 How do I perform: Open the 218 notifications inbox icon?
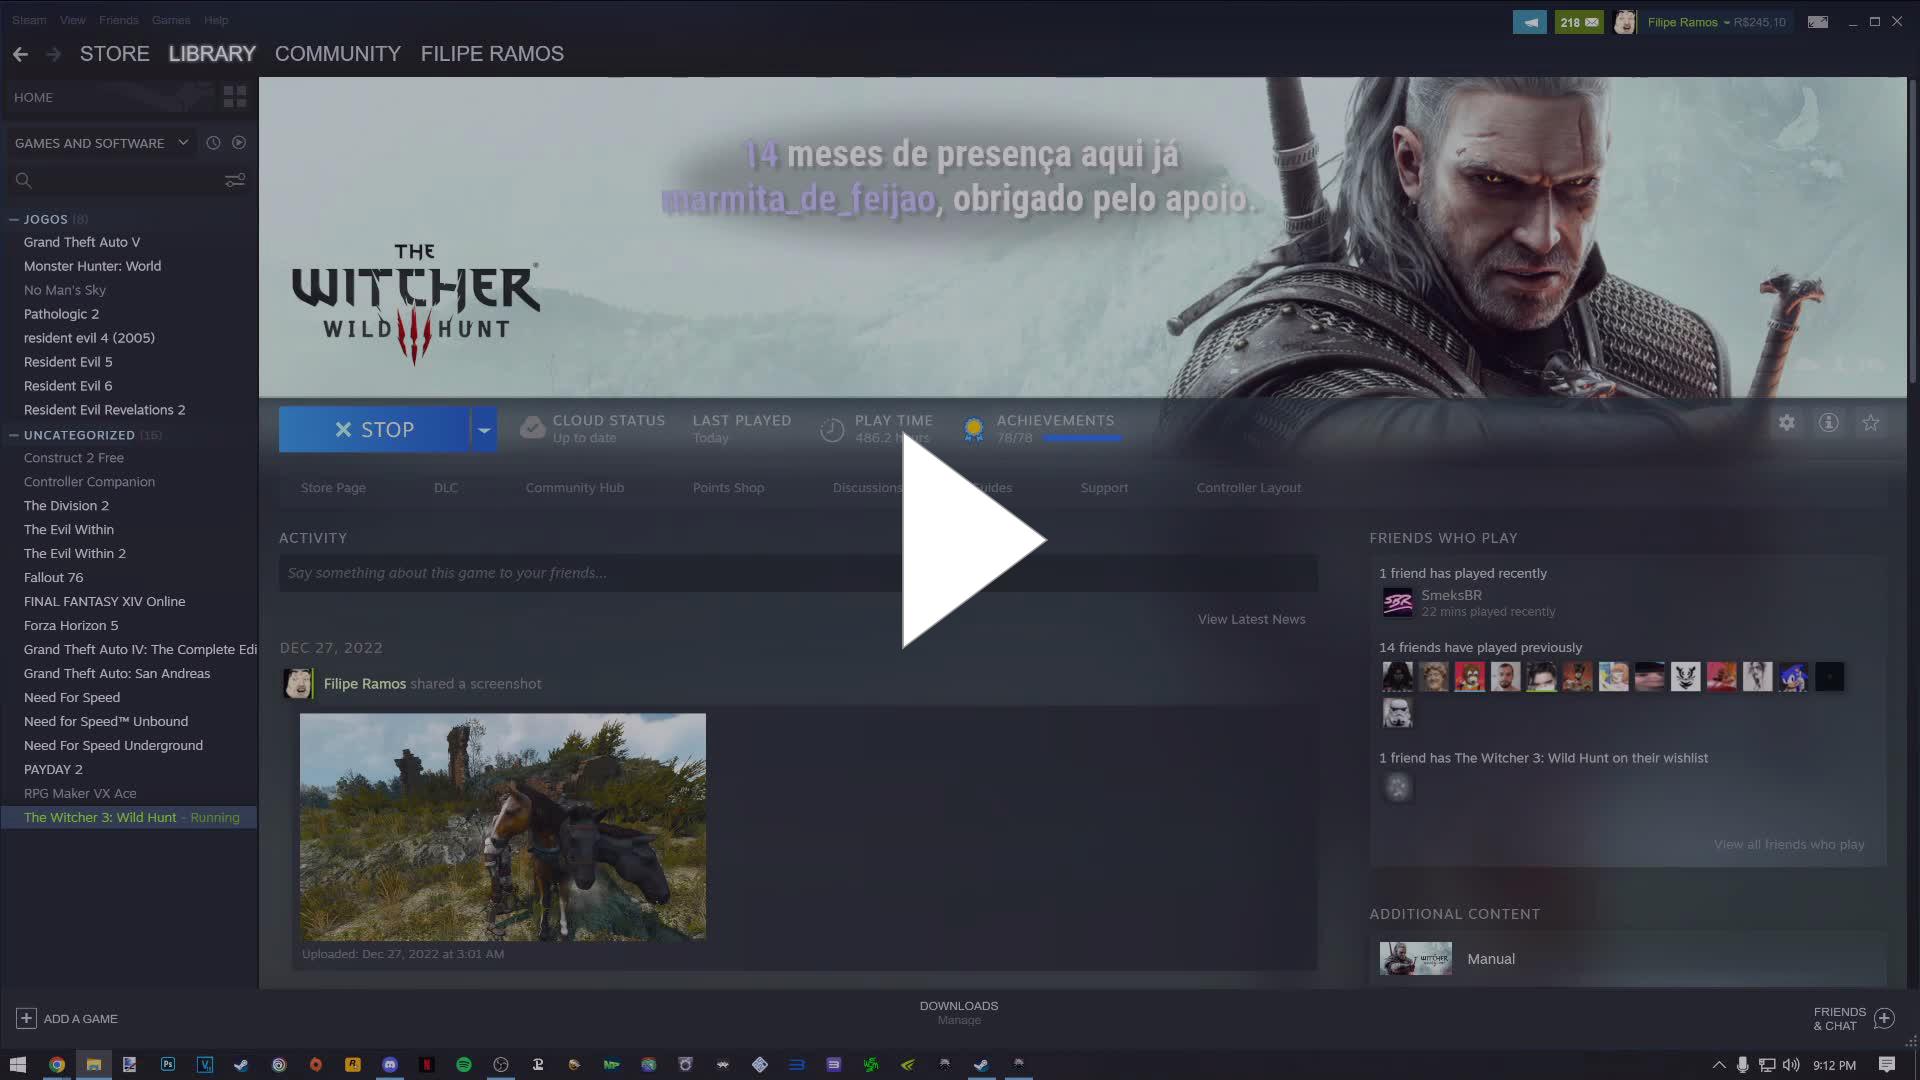pyautogui.click(x=1579, y=22)
